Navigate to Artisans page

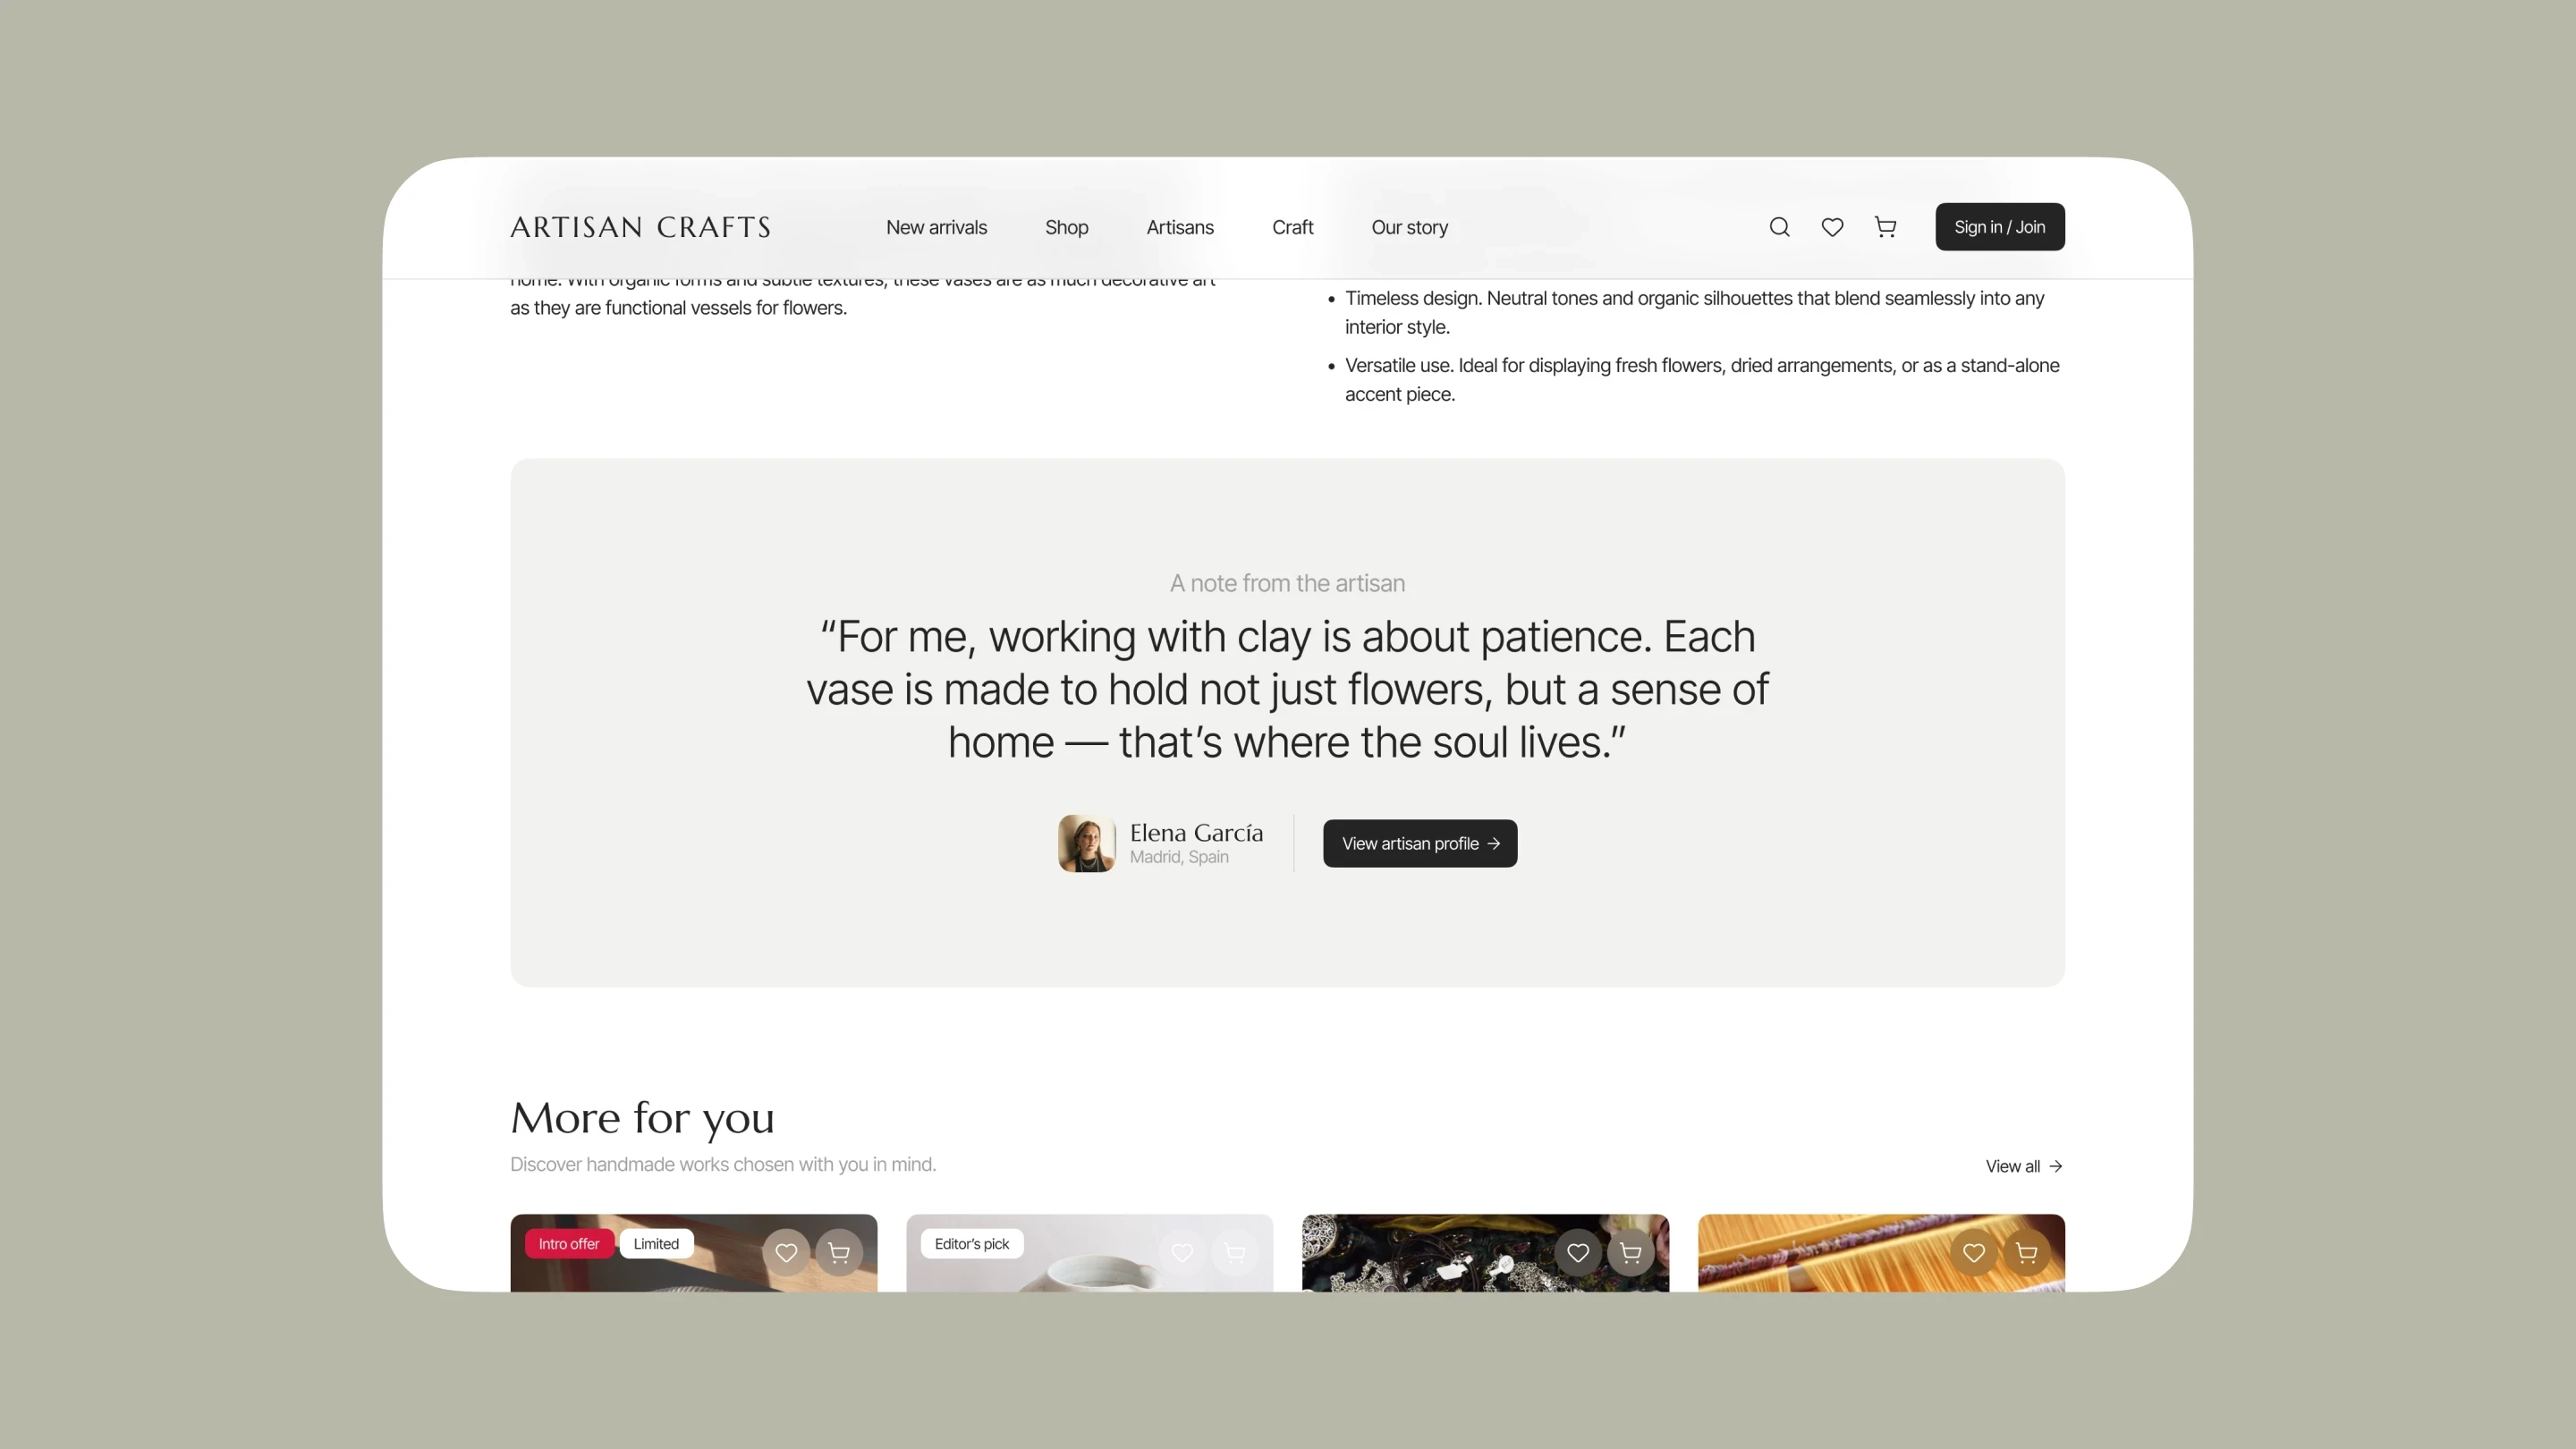1180,227
